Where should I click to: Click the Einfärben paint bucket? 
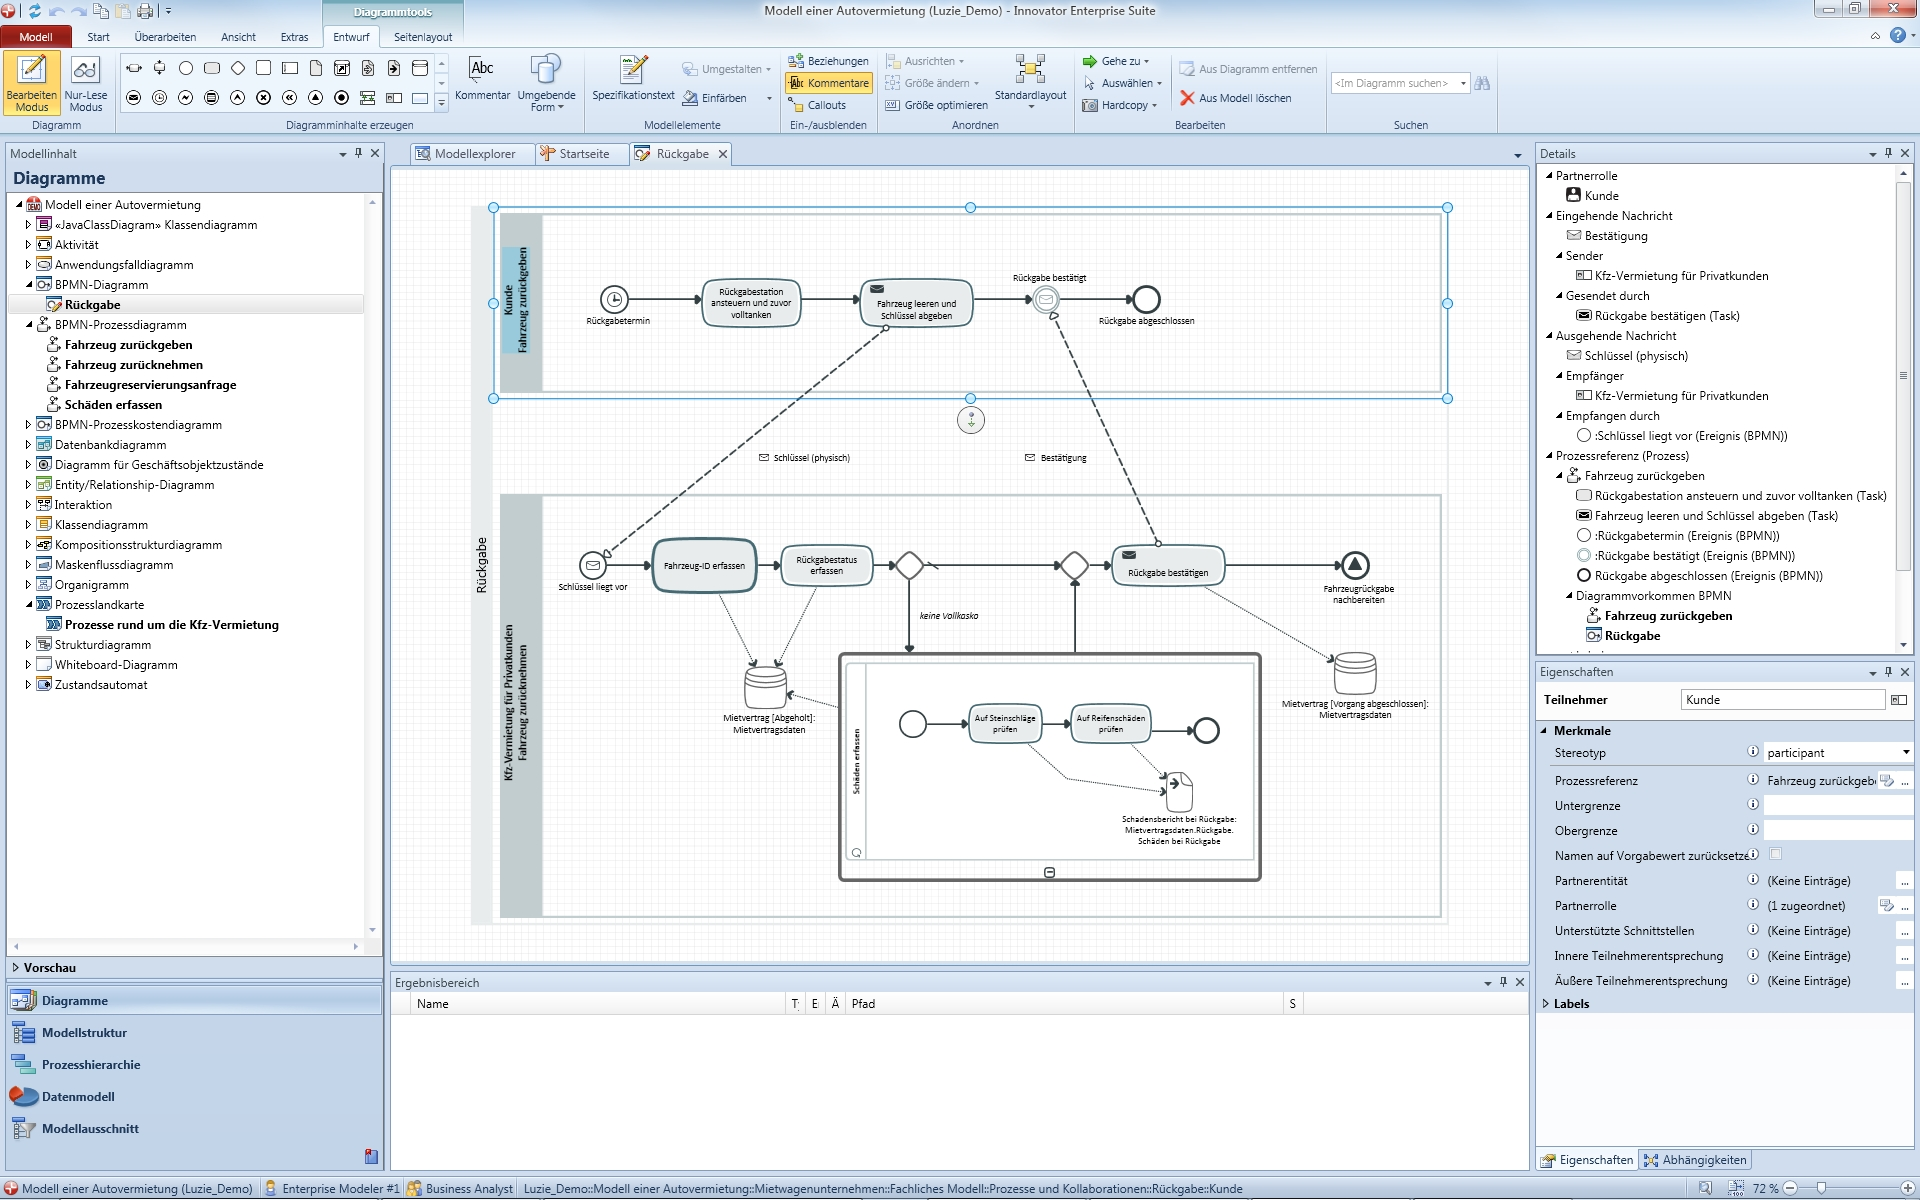690,98
